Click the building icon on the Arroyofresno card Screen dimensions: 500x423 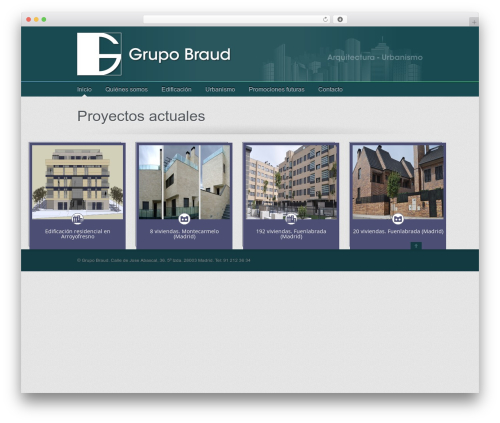coord(77,219)
